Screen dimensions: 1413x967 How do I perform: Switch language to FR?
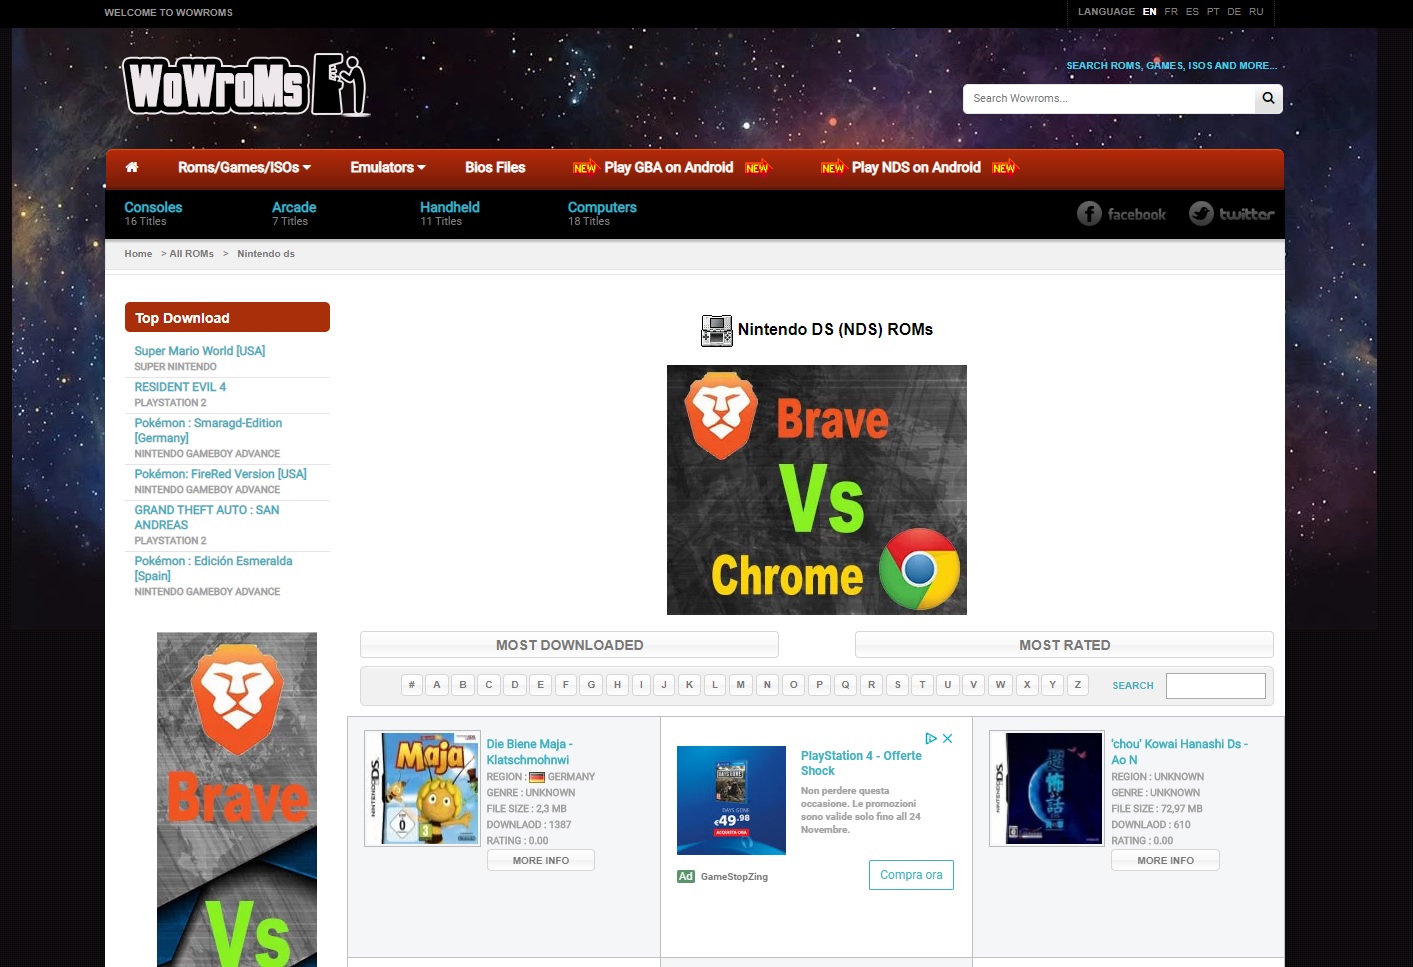click(x=1171, y=12)
